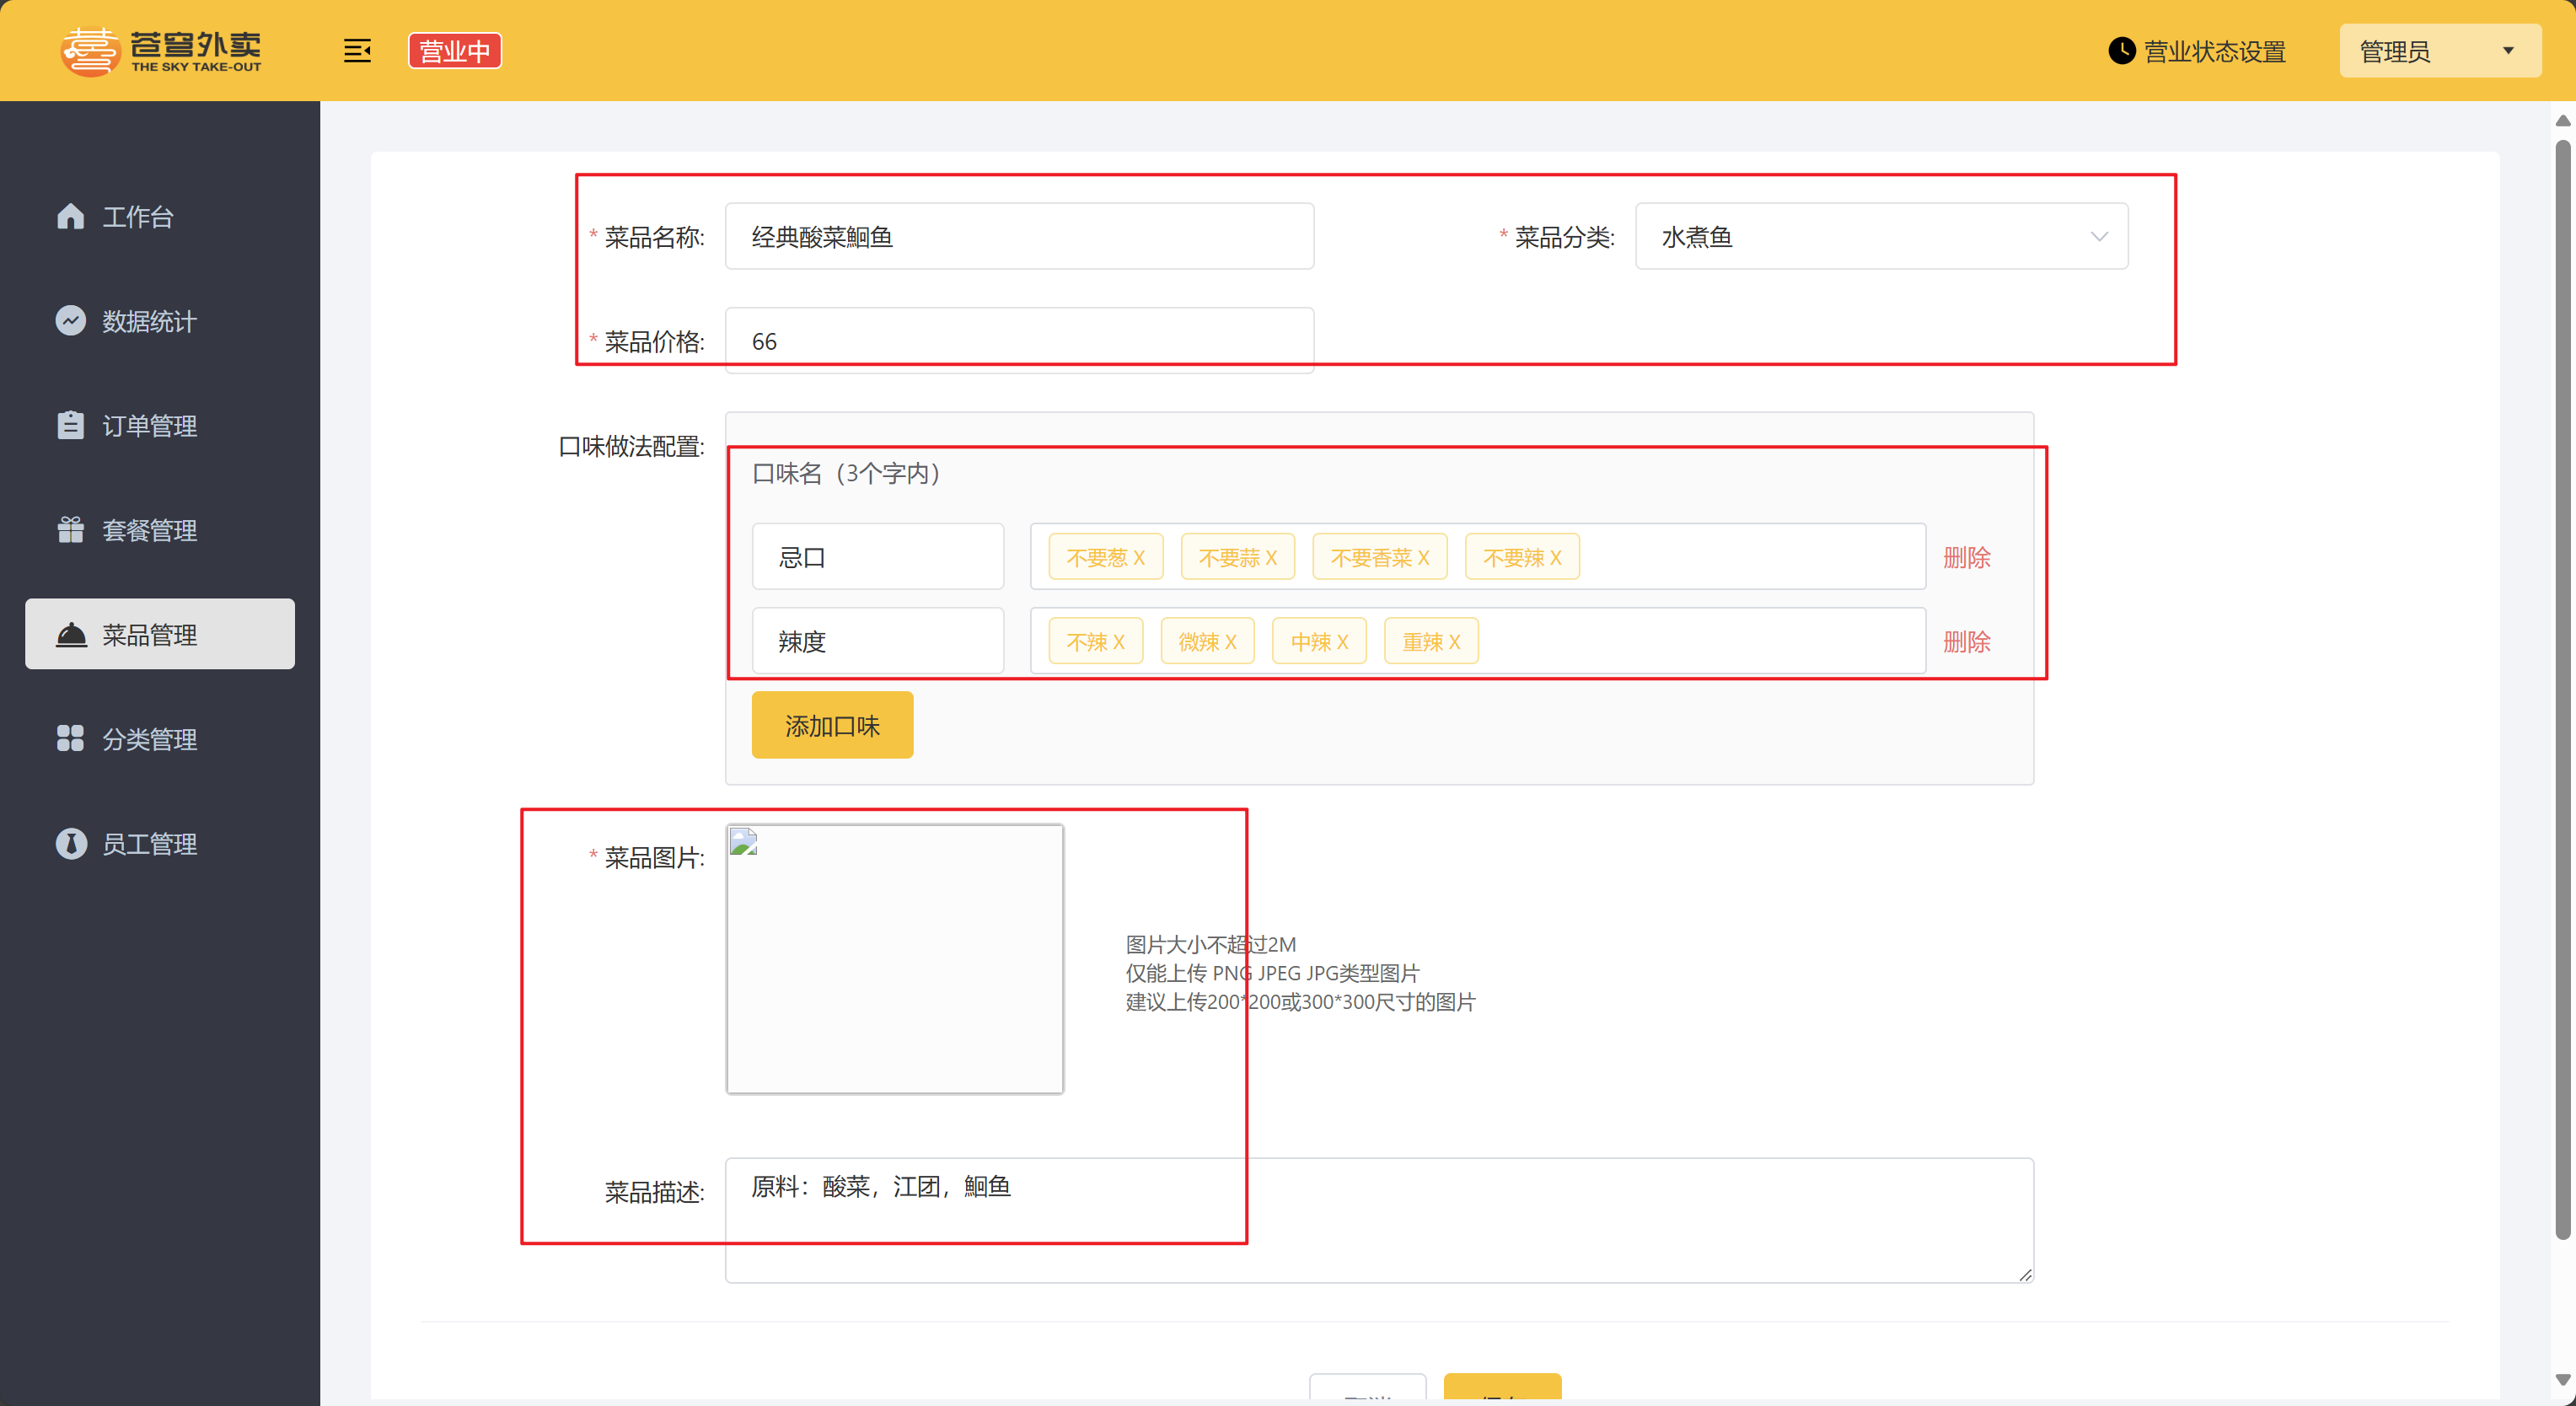Click the 分类管理 grid icon
This screenshot has height=1406, width=2576.
[70, 738]
